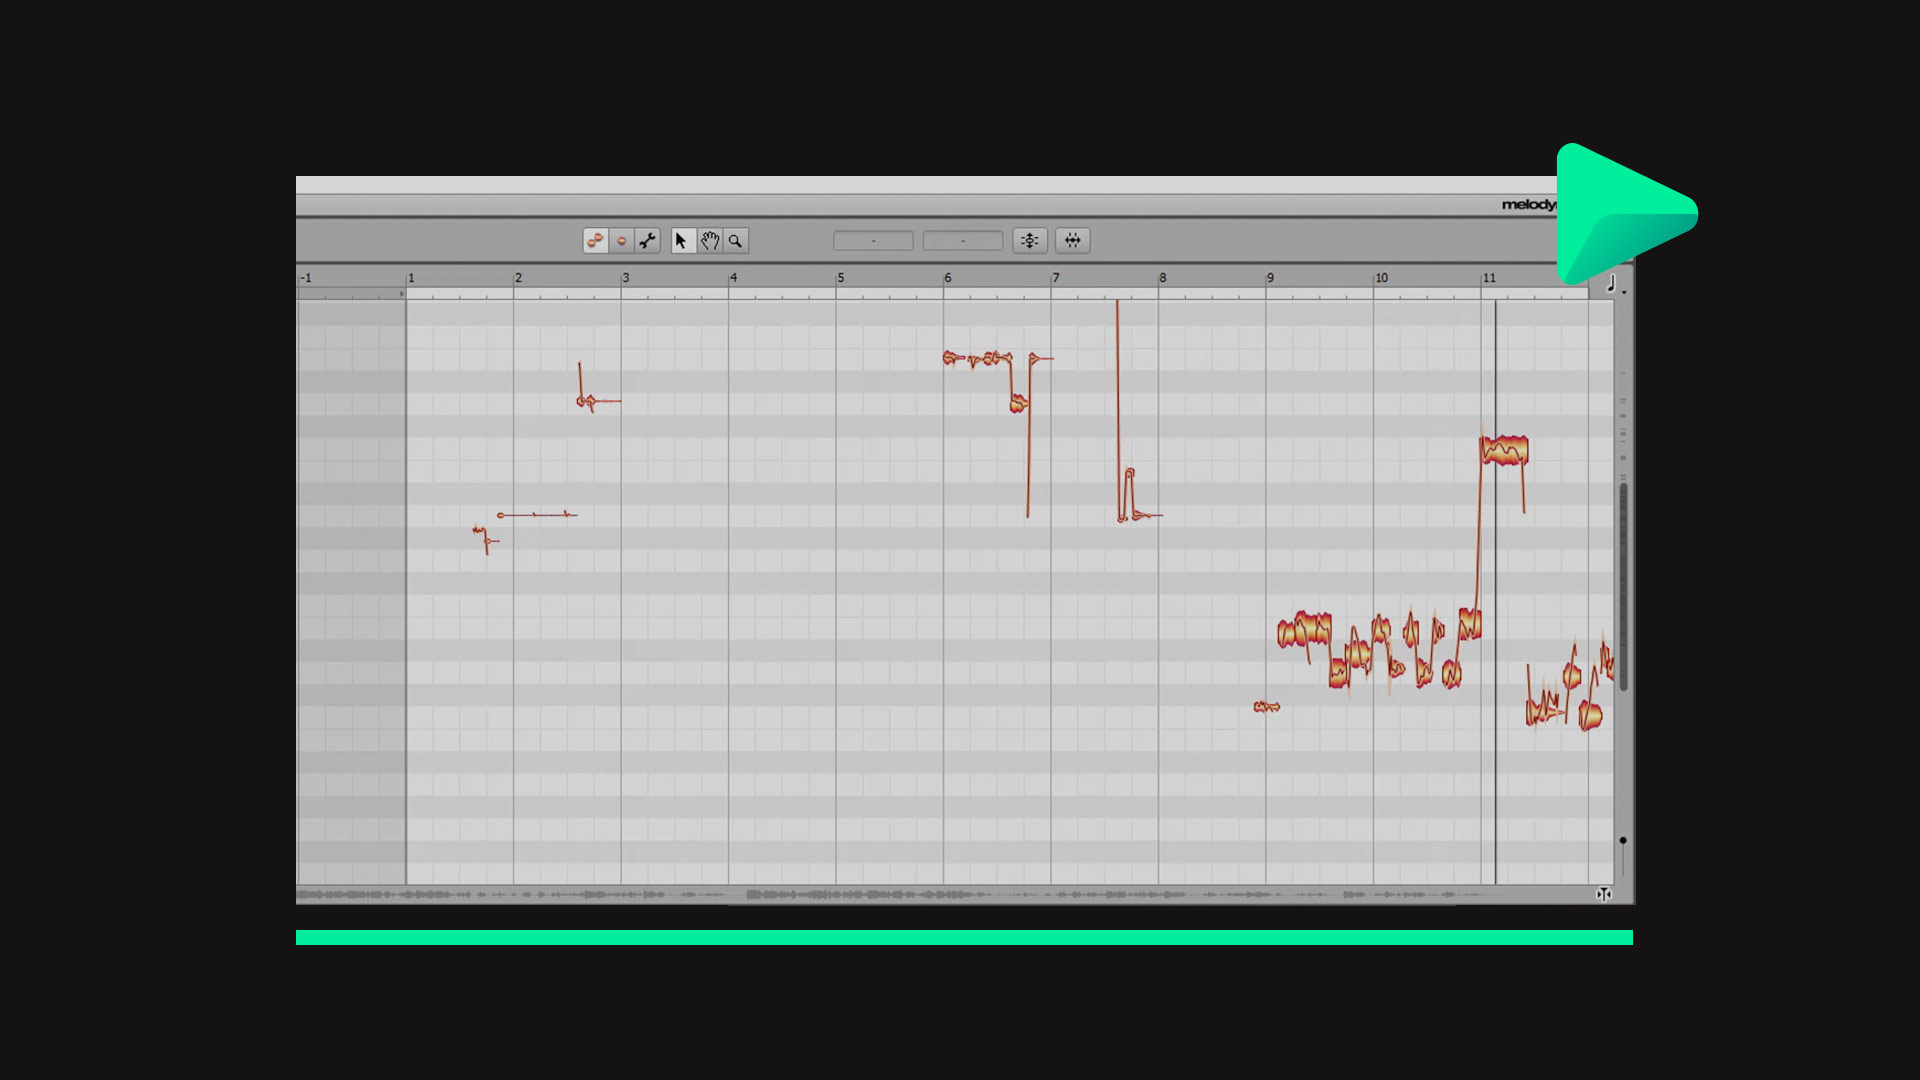The image size is (1920, 1080).
Task: Click bar 11 on the time ruler
Action: (1489, 278)
